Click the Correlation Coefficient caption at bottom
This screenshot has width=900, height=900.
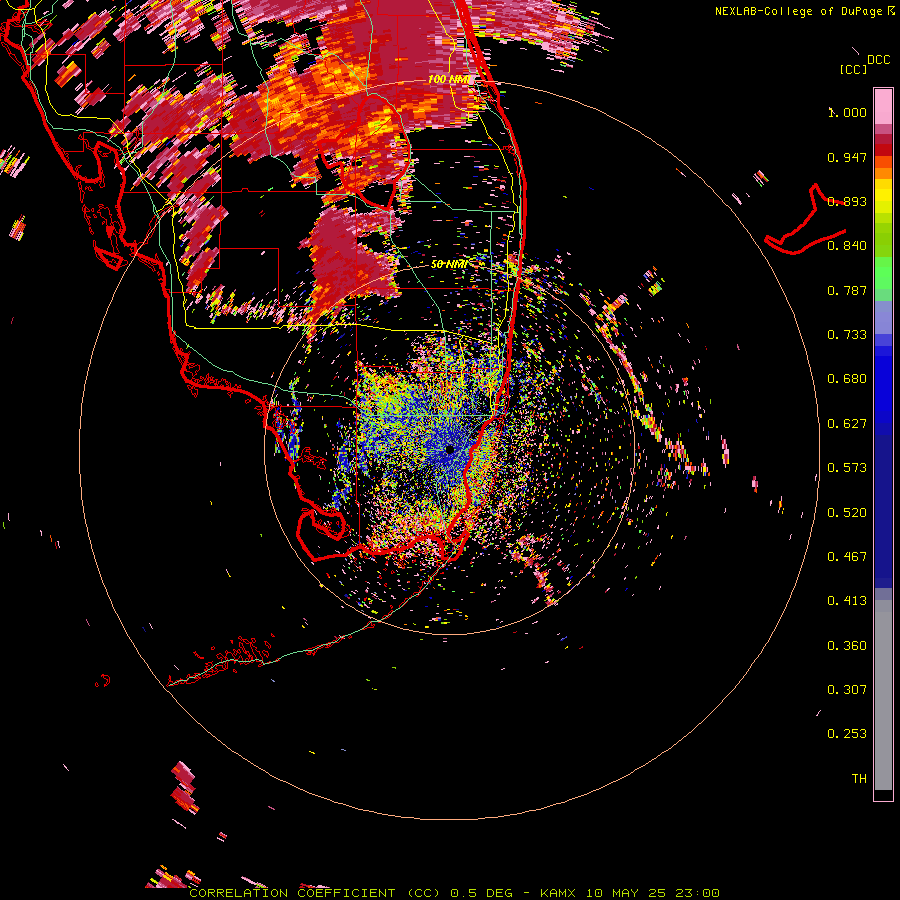pos(454,893)
